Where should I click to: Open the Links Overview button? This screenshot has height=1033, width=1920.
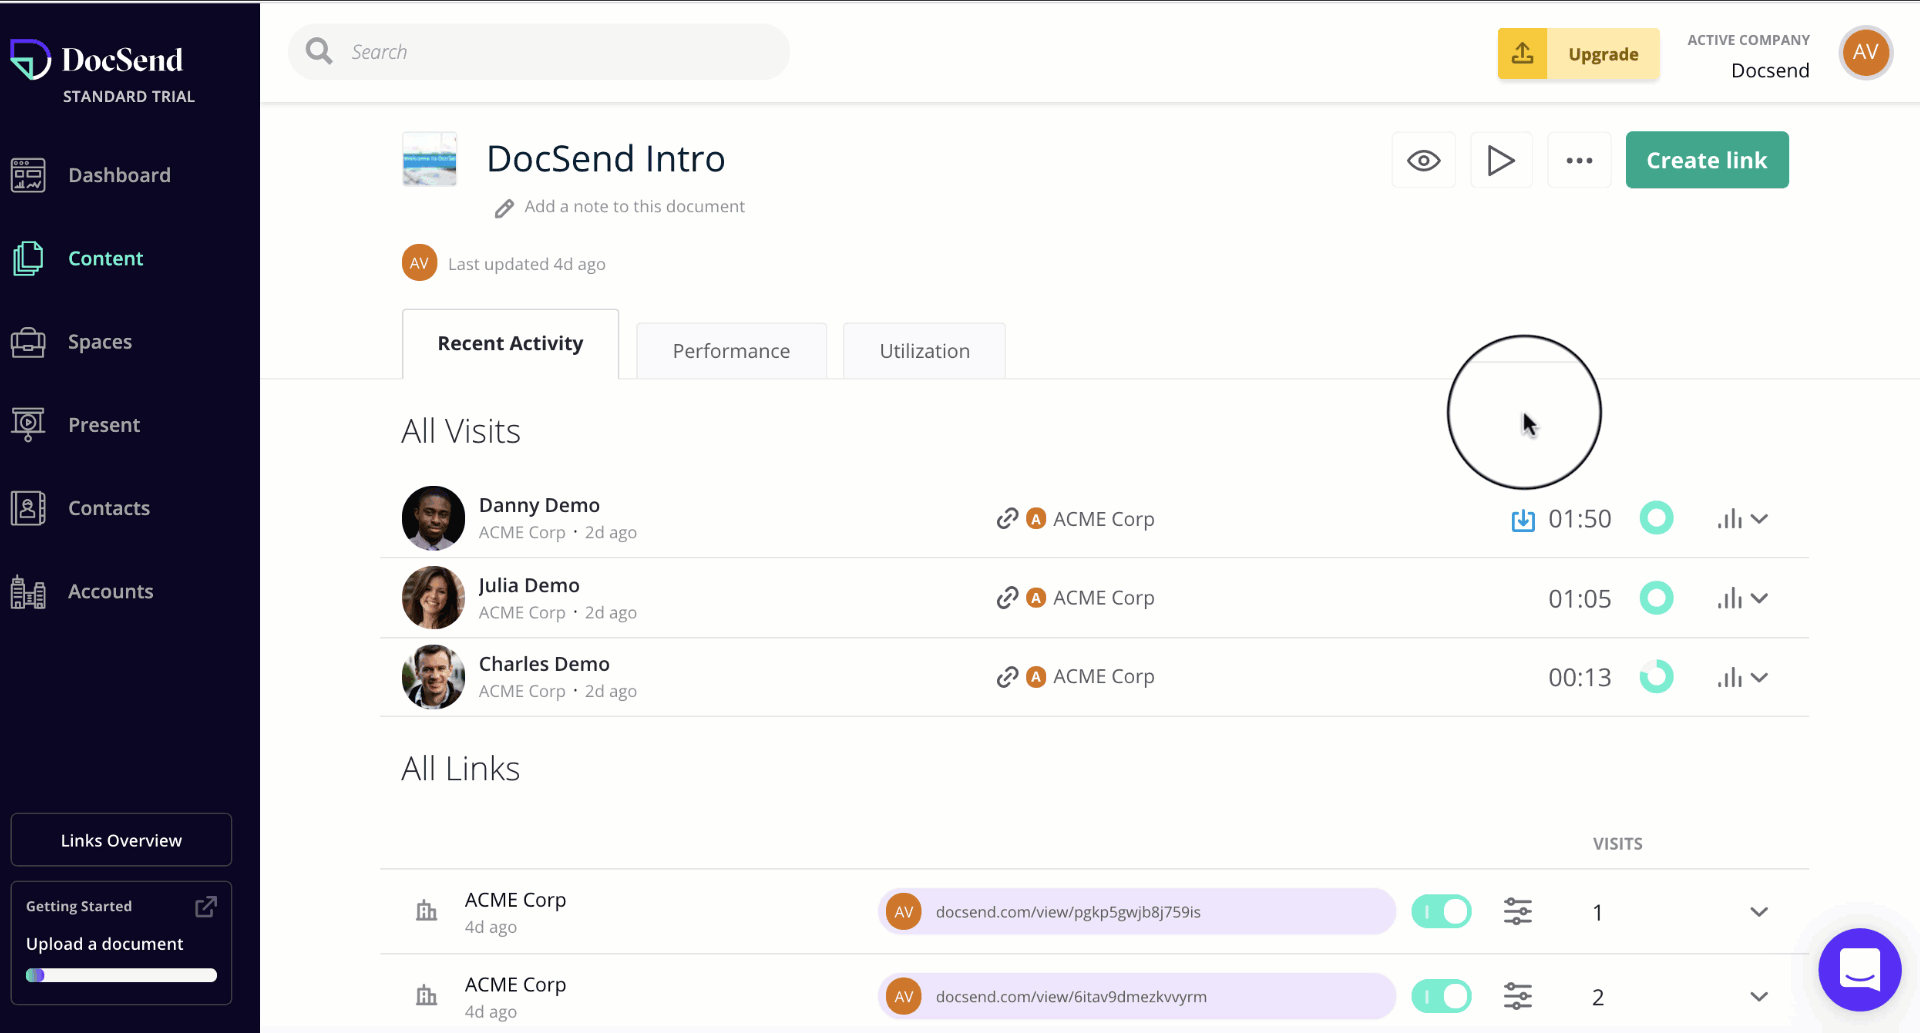coord(121,840)
